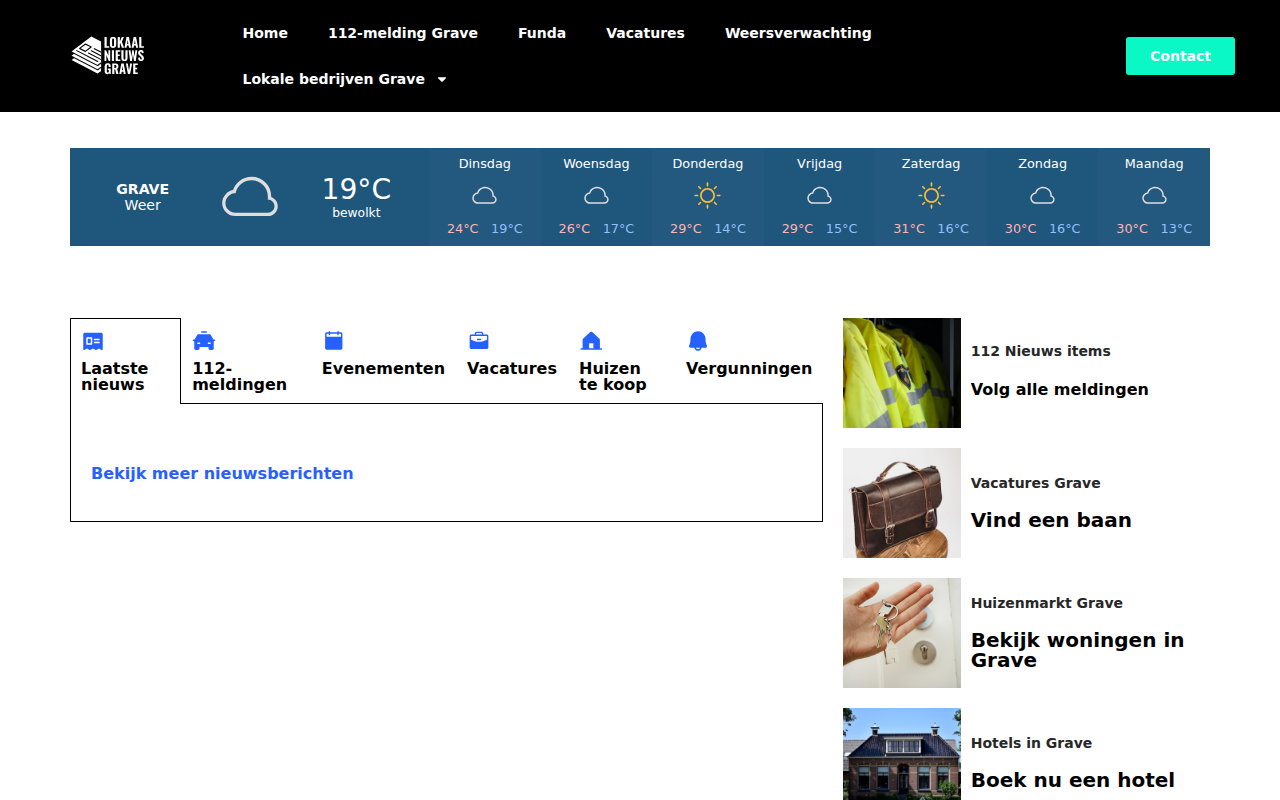Click the 19°C current temperature
The image size is (1280, 800).
(x=357, y=189)
